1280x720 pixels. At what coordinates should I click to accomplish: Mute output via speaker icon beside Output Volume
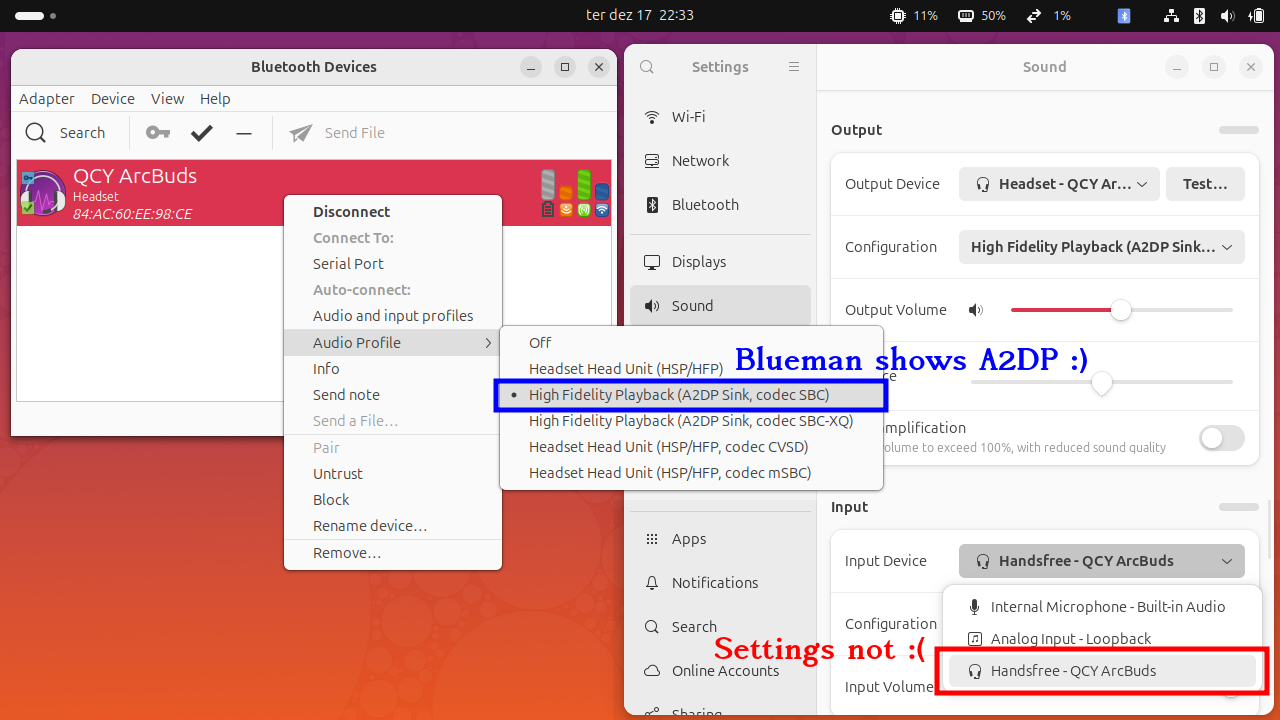[976, 310]
